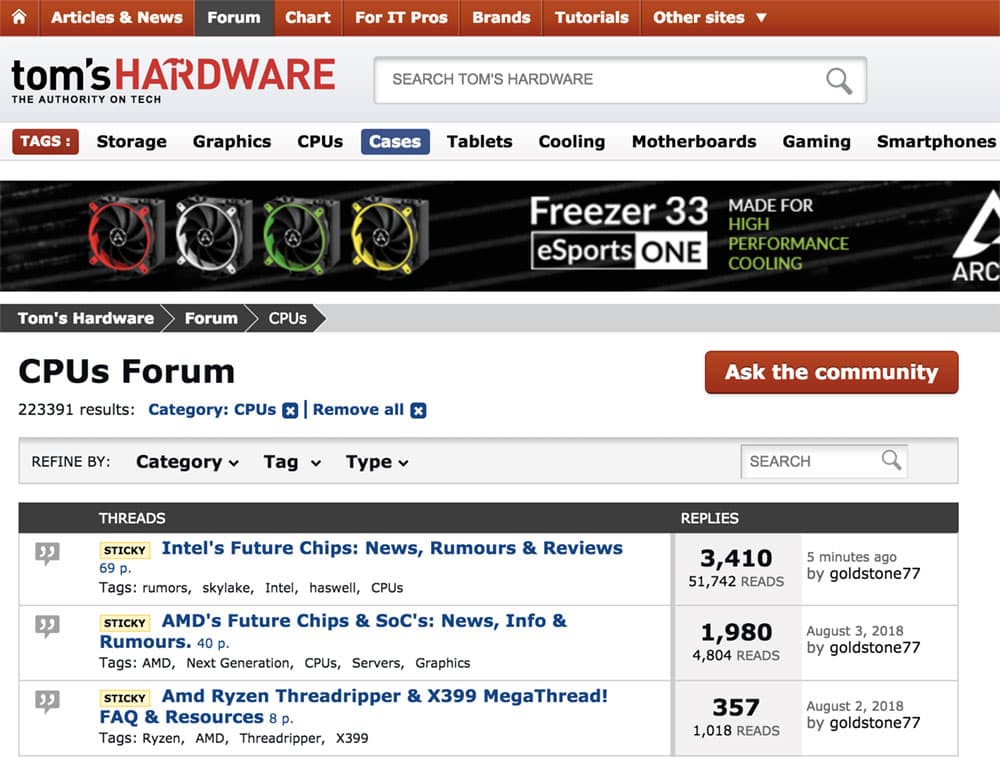The height and width of the screenshot is (757, 1000).
Task: Click the 1,980 replies count
Action: click(736, 633)
